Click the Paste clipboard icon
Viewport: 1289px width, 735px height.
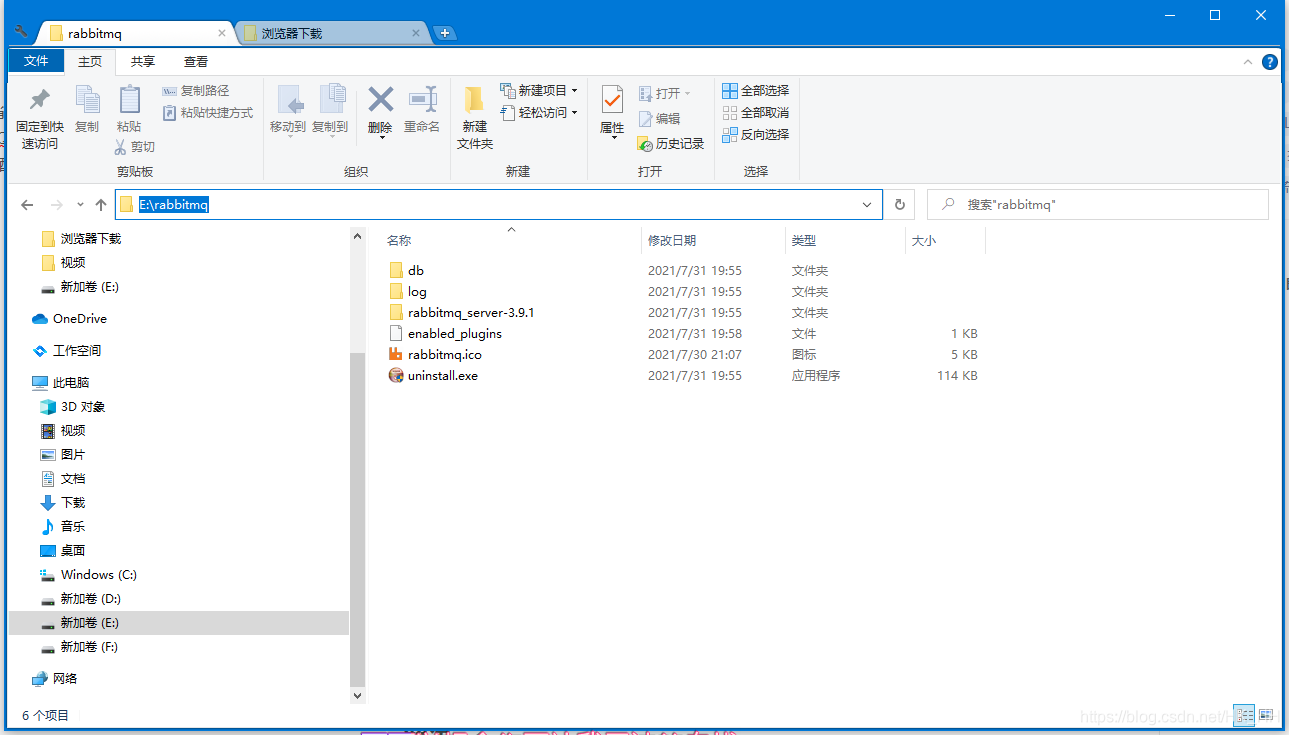click(129, 100)
